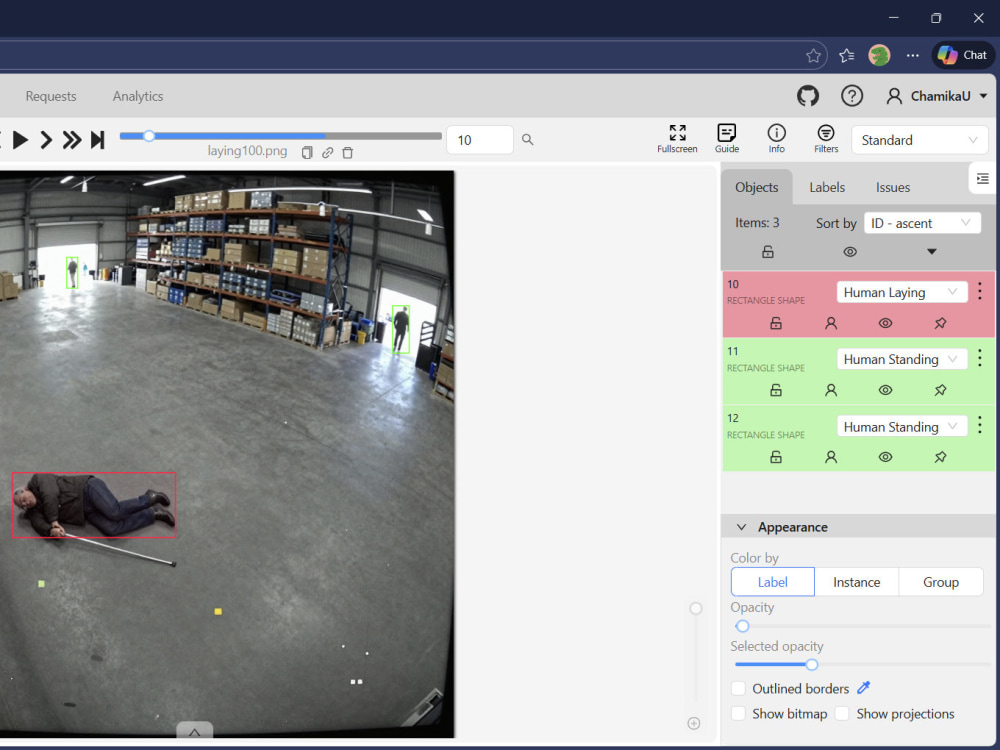Click the canvas zoom plus circle icon
This screenshot has width=1000, height=750.
[694, 723]
